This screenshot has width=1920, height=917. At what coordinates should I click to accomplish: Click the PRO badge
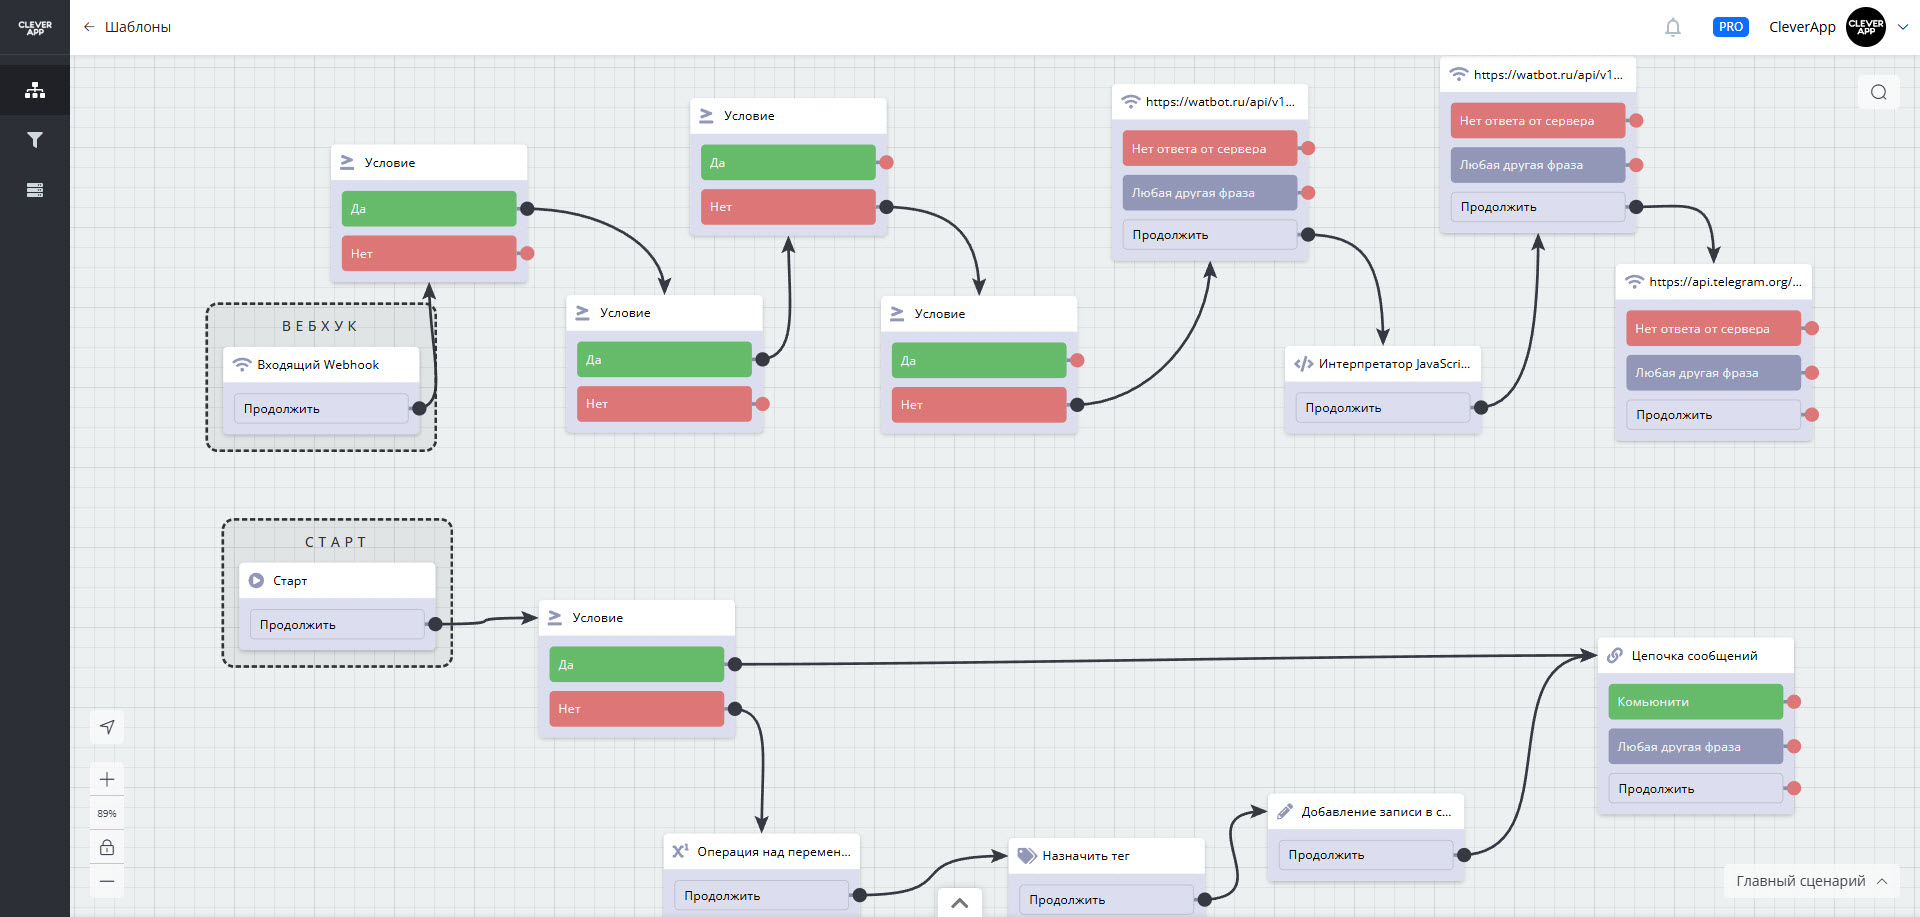1730,27
